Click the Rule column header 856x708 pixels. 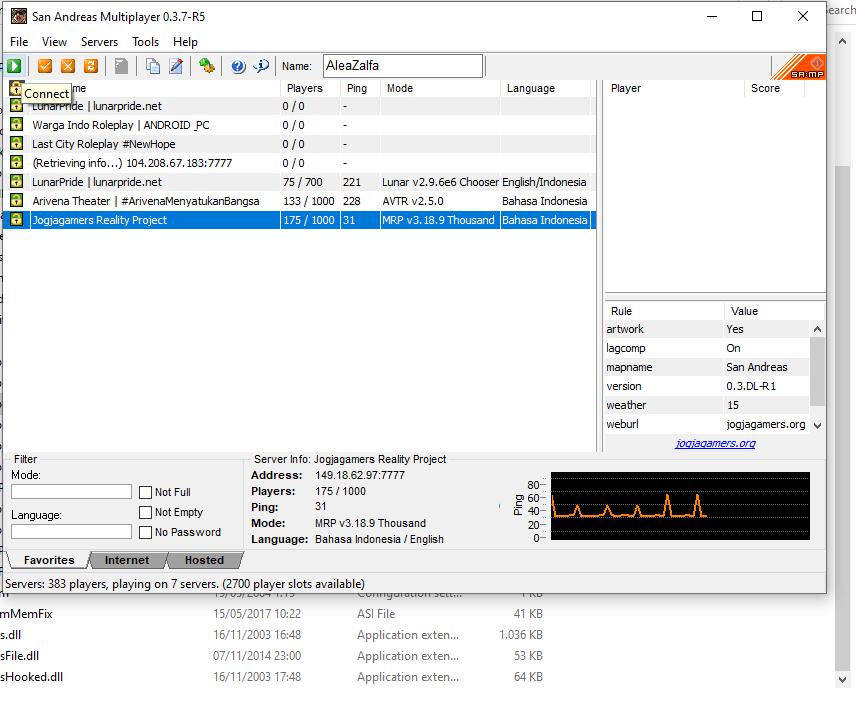click(664, 311)
